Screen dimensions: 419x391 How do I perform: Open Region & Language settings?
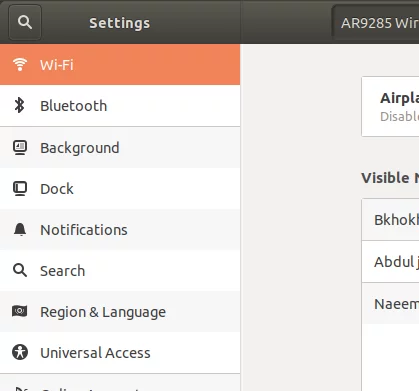[120, 312]
